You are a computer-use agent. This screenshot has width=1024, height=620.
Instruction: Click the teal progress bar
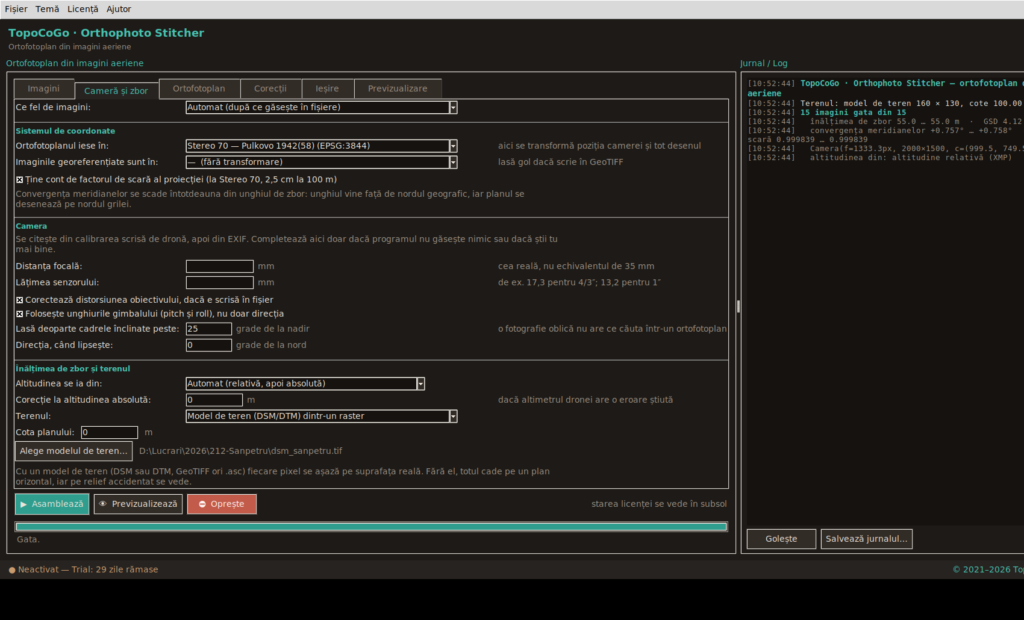[371, 527]
